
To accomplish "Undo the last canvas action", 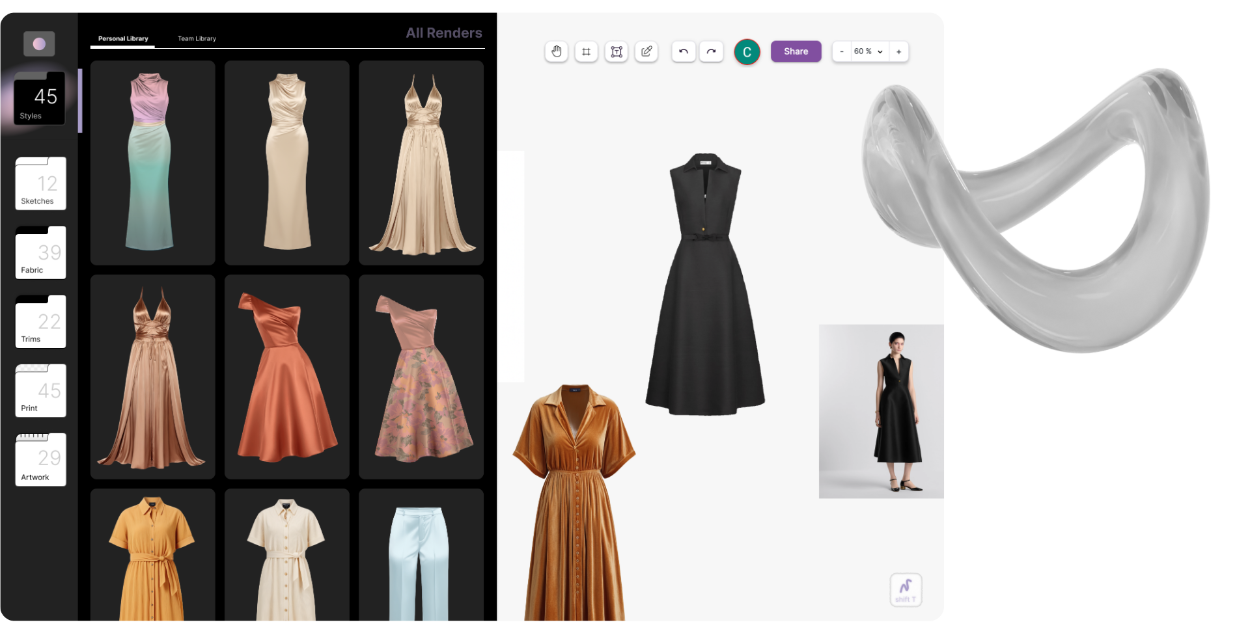I will click(683, 51).
